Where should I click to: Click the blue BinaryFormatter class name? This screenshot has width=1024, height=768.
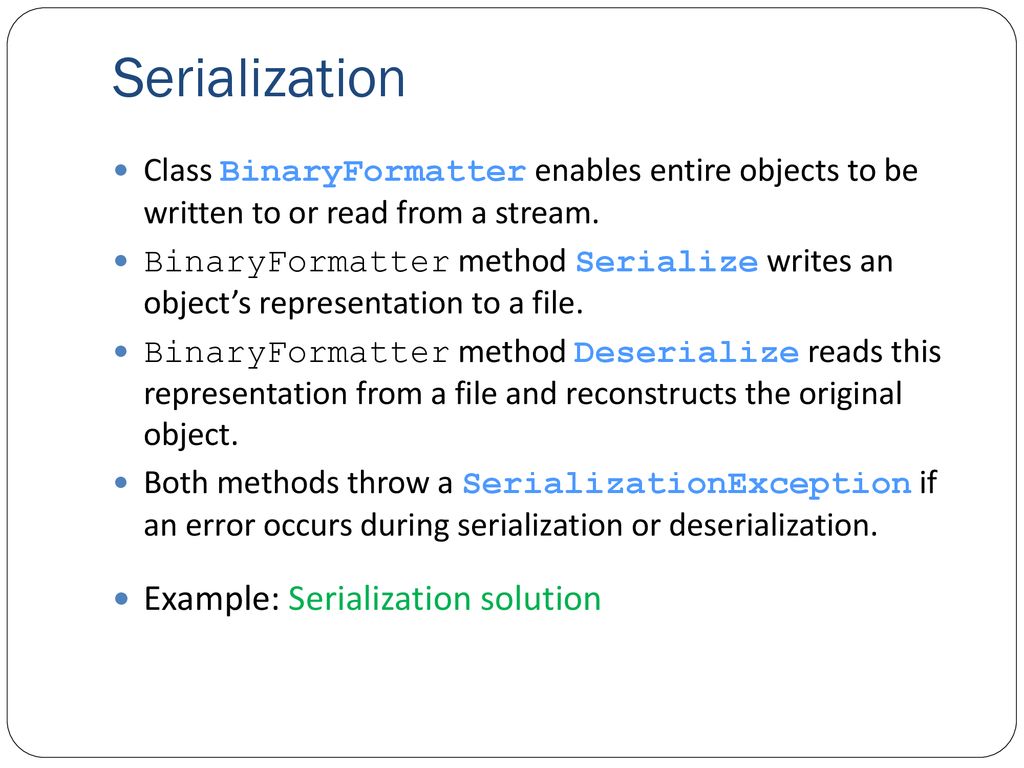pyautogui.click(x=372, y=171)
